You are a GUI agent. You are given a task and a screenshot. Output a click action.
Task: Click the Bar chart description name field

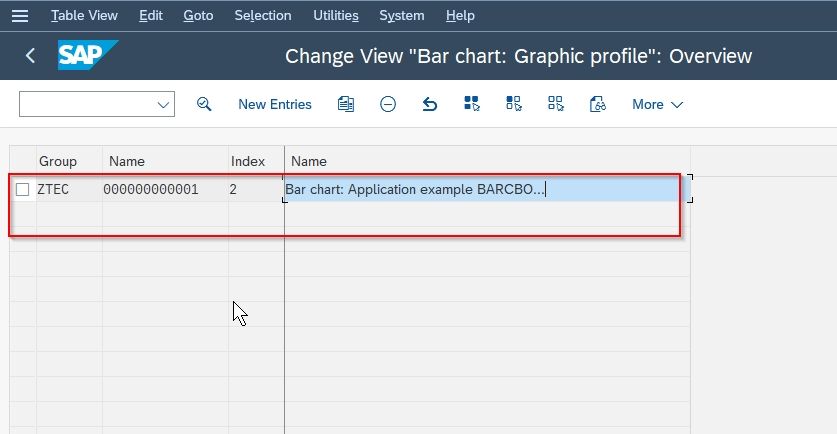point(487,190)
